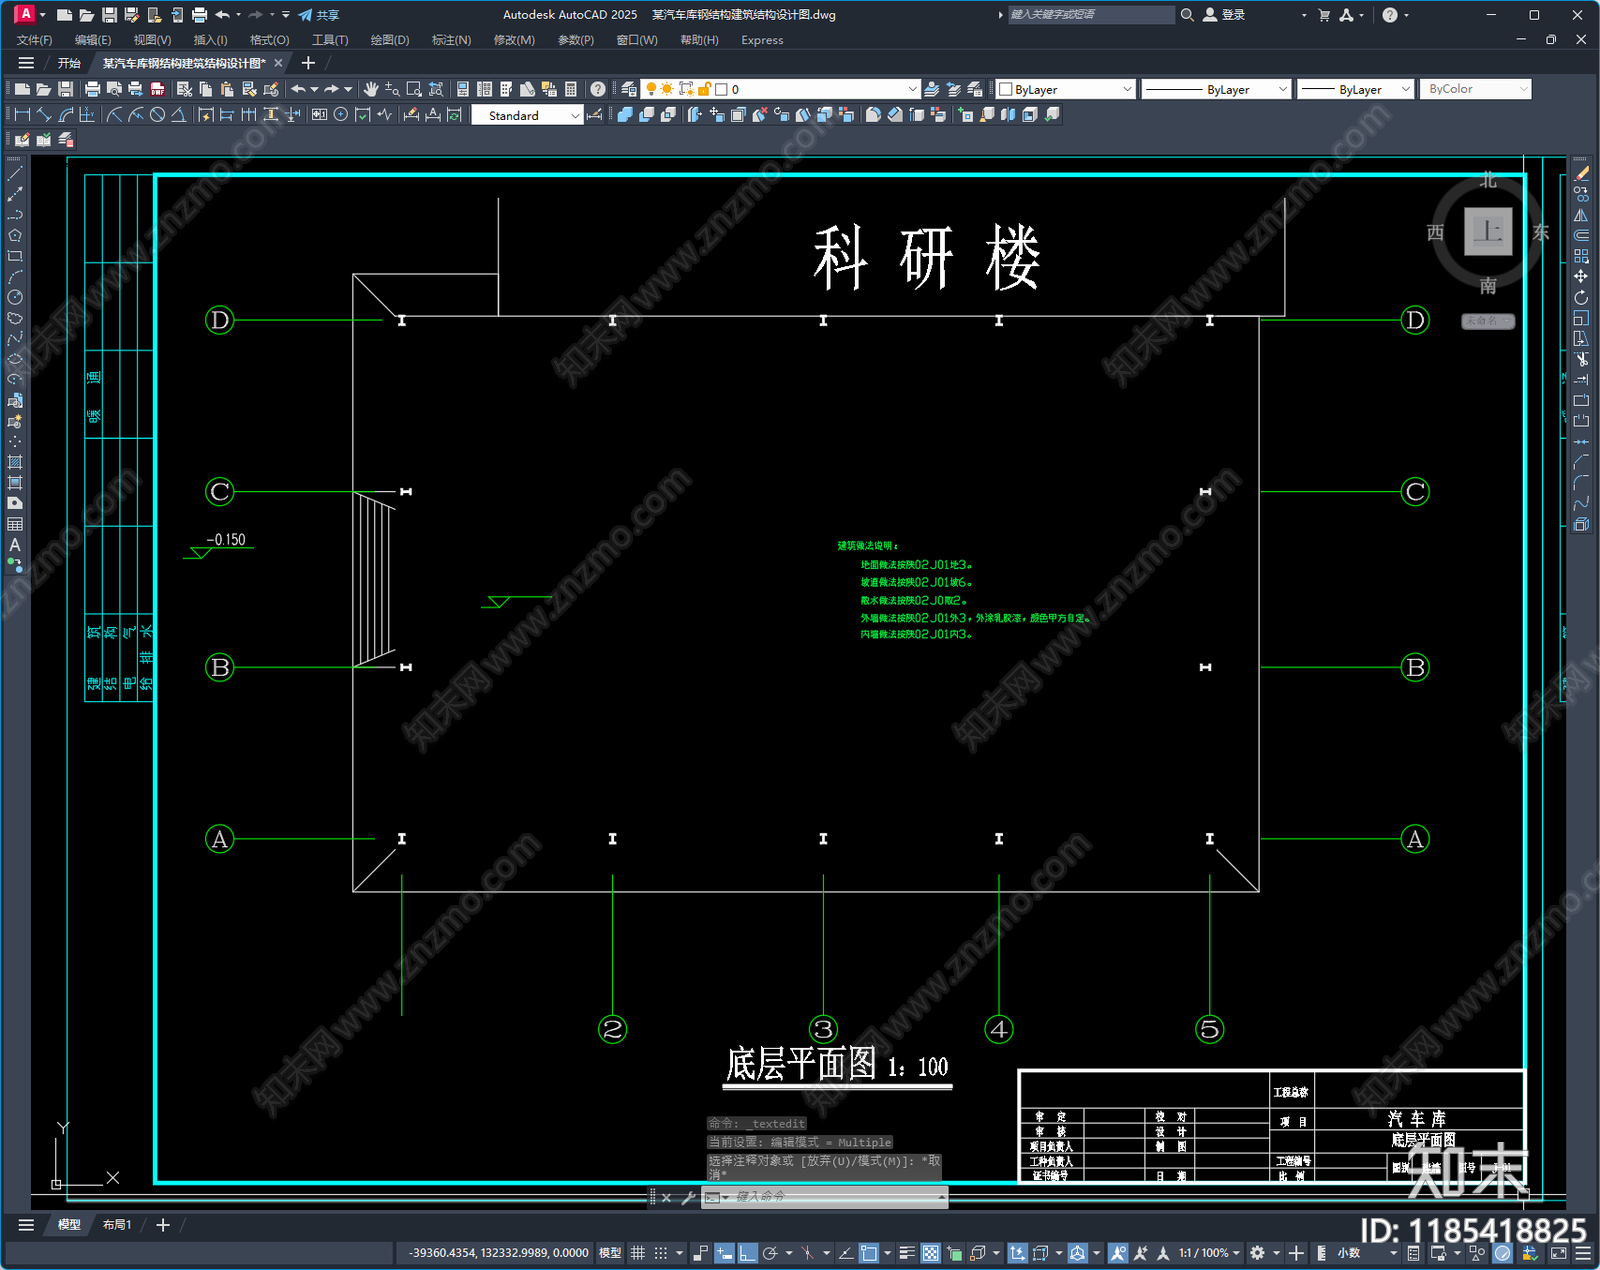Open the QuickCalc calculator icon
This screenshot has width=1600, height=1270.
571,89
